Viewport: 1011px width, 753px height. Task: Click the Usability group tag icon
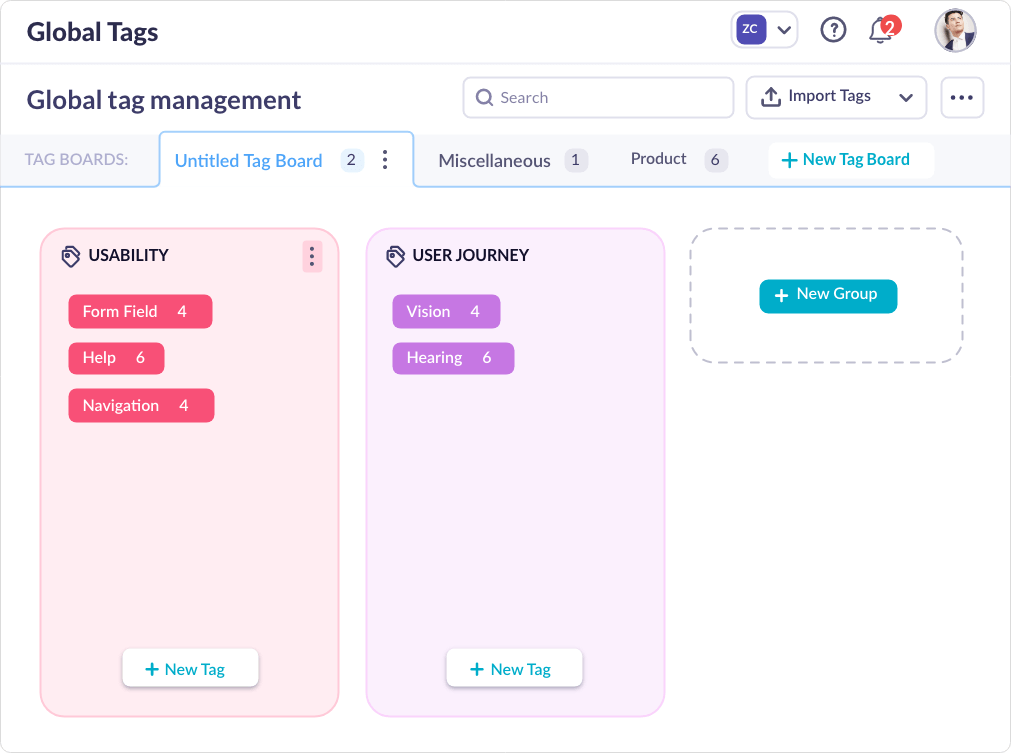[x=70, y=256]
